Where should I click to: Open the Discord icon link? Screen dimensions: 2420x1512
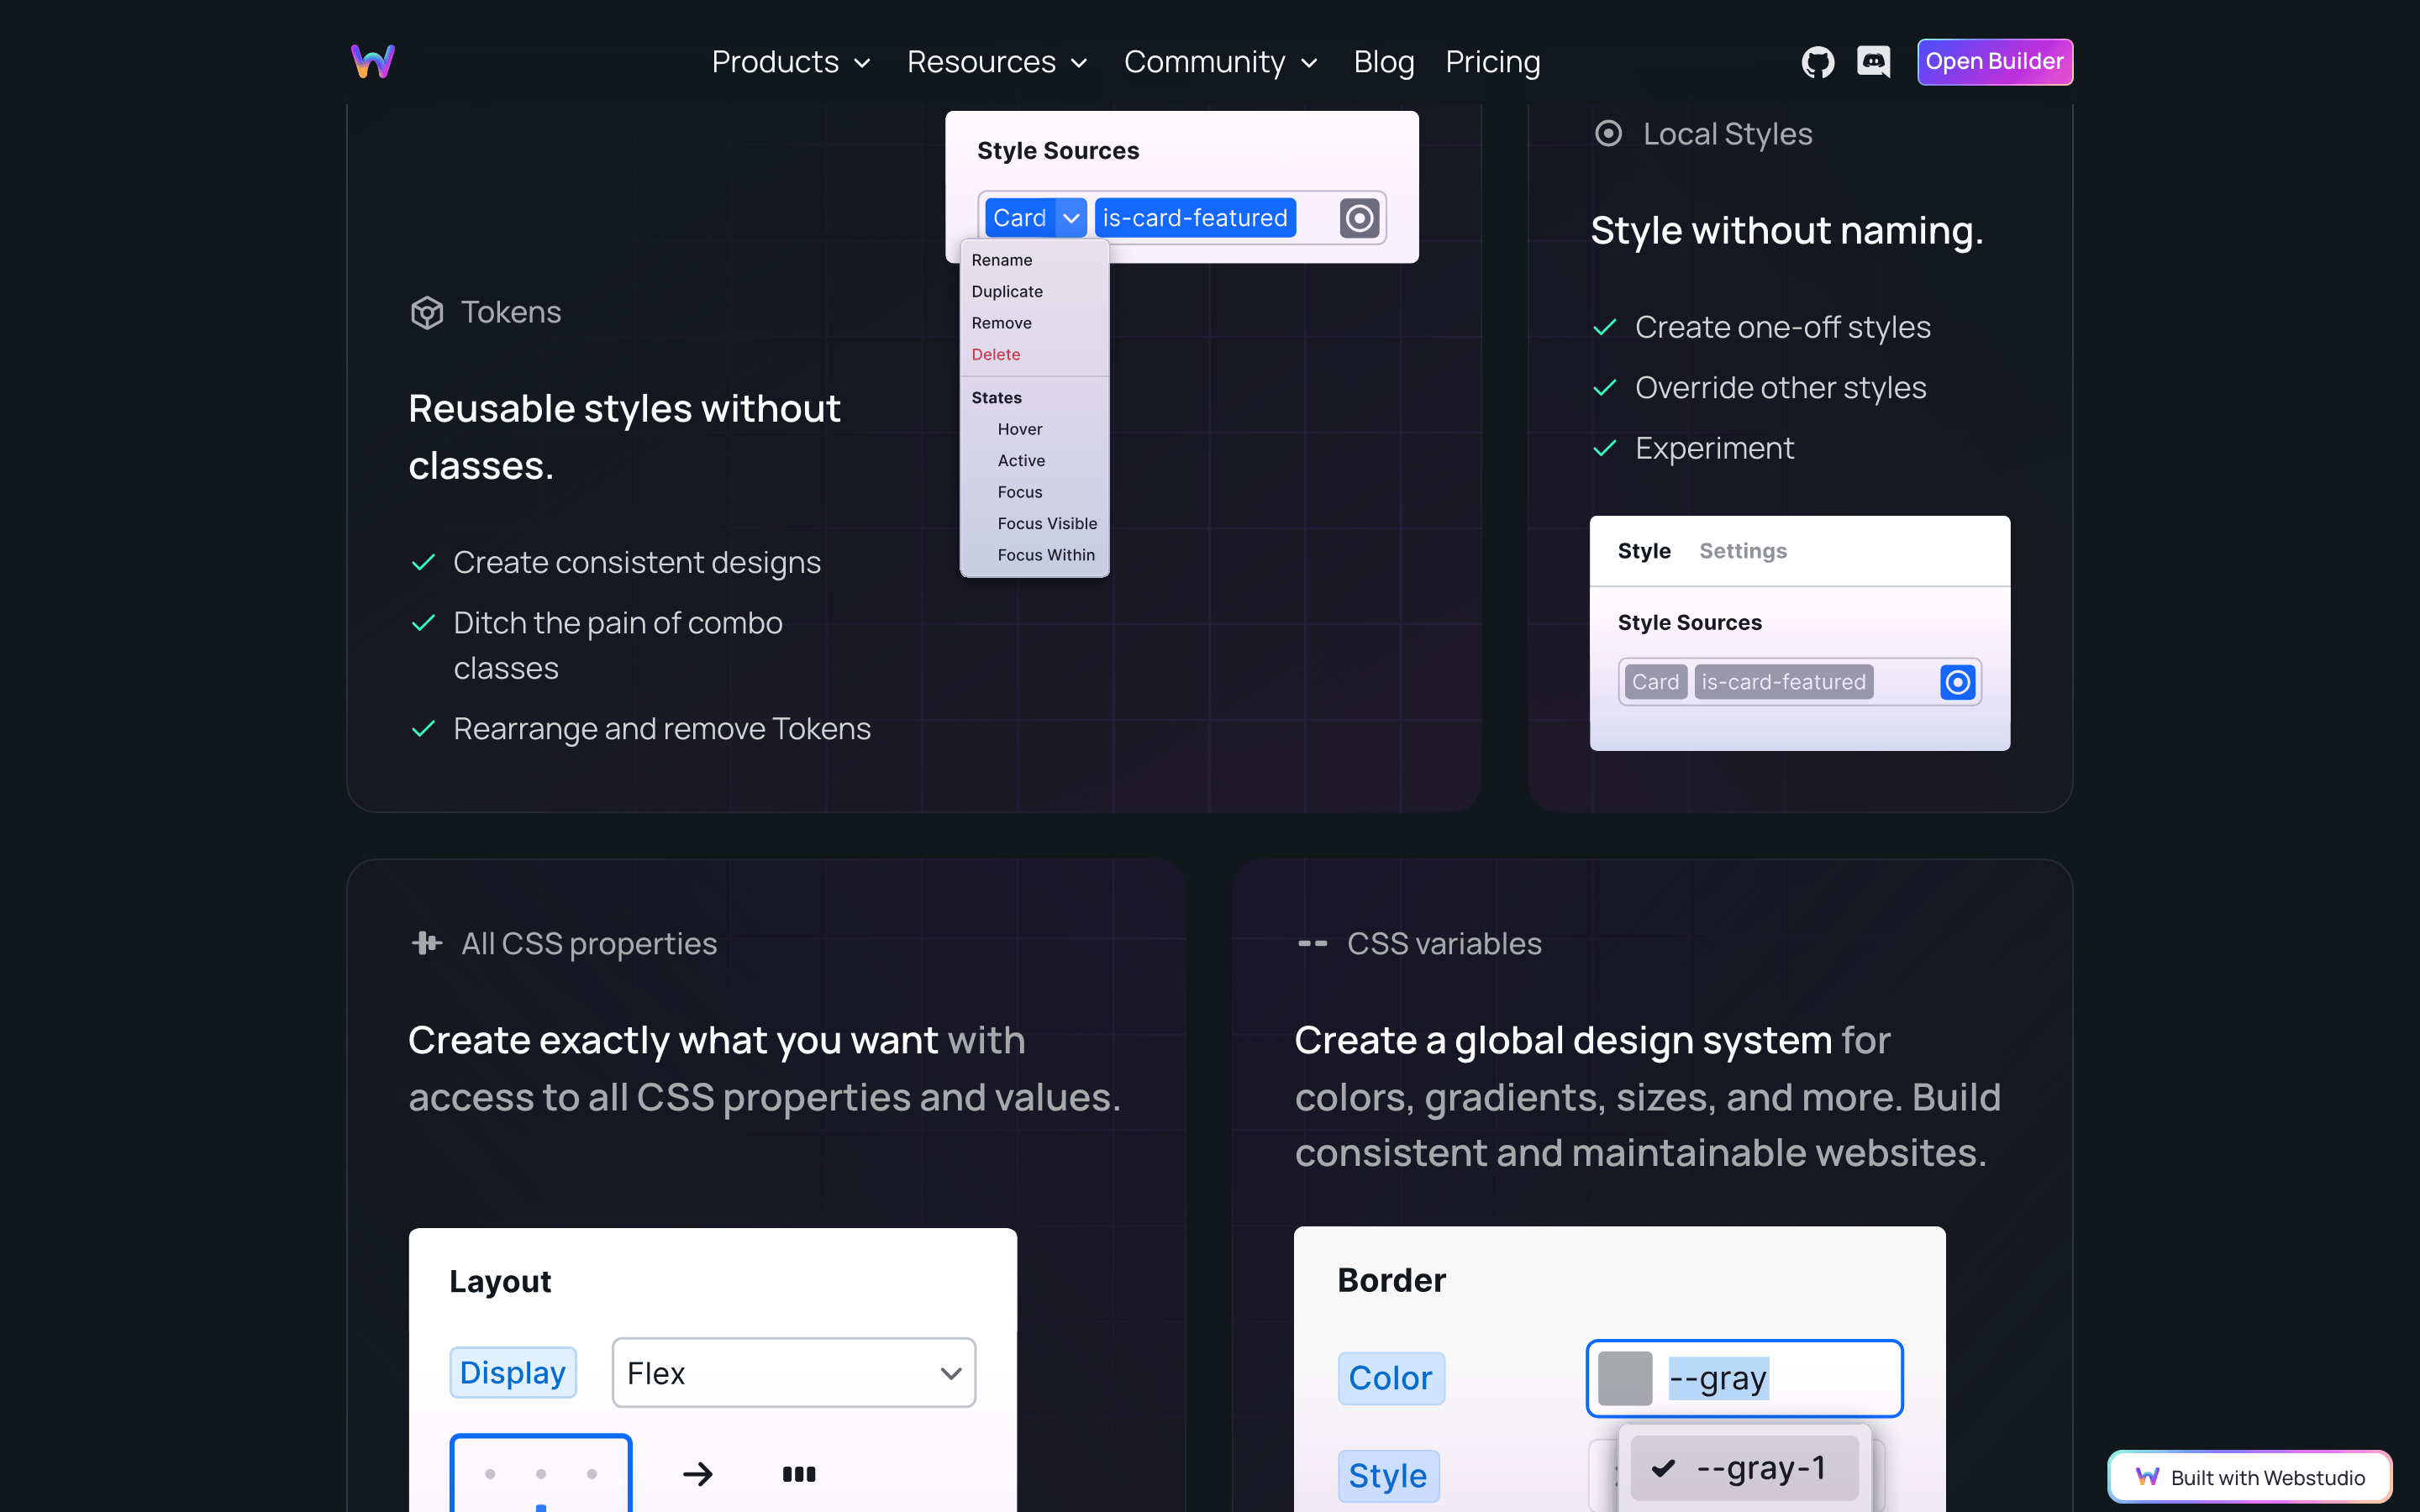click(x=1873, y=62)
